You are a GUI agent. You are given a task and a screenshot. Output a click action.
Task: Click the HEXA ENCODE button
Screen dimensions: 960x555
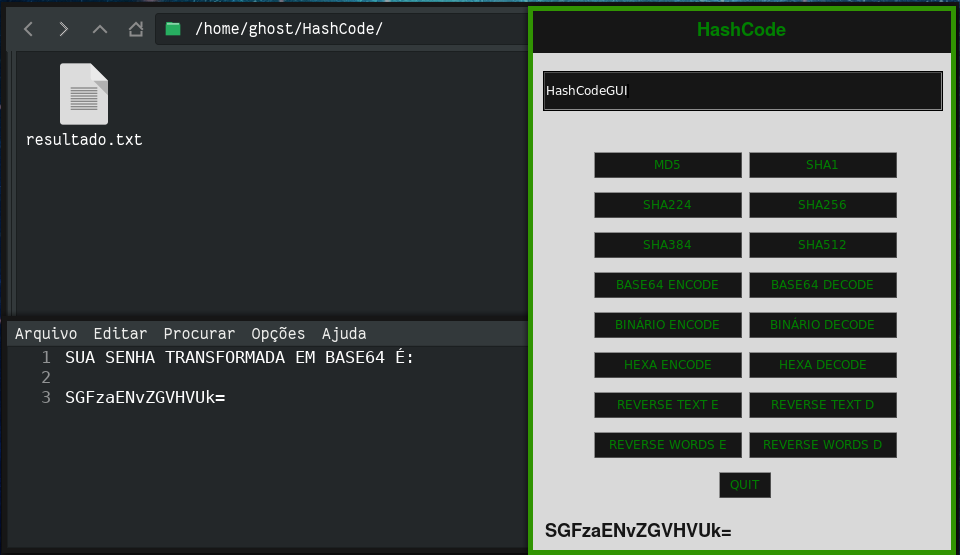(667, 364)
